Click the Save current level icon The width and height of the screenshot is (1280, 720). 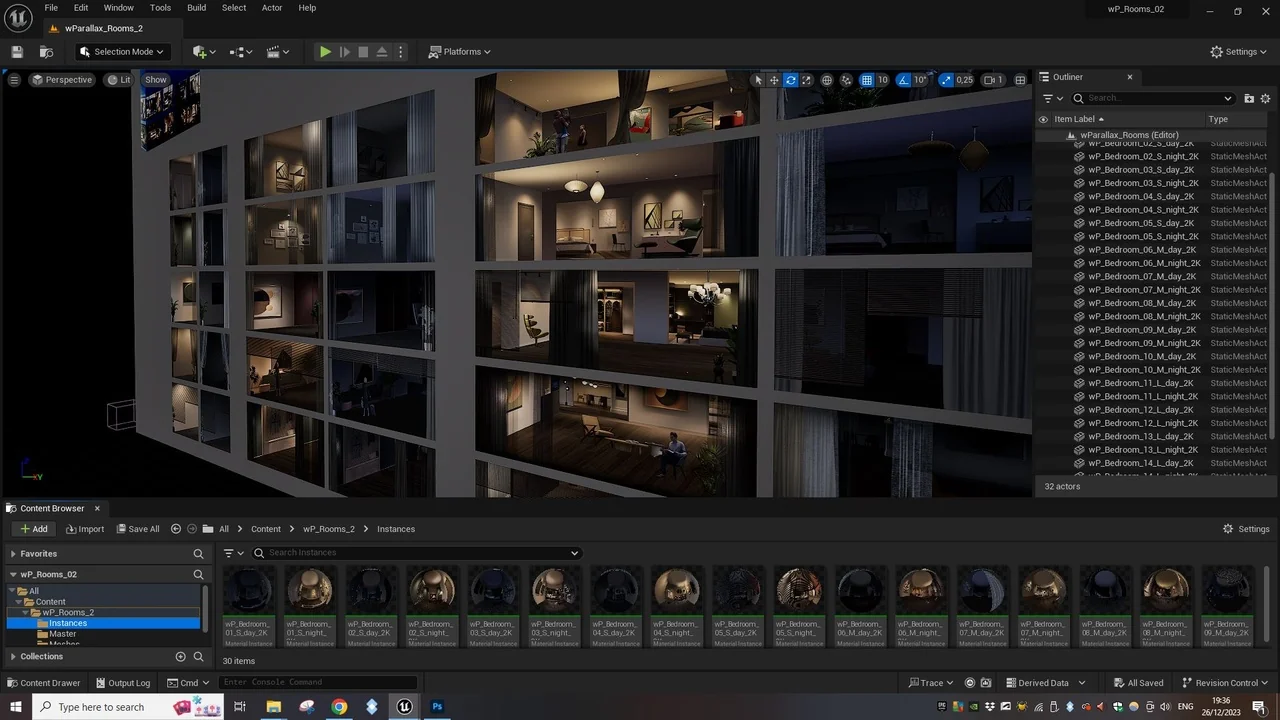pos(17,52)
